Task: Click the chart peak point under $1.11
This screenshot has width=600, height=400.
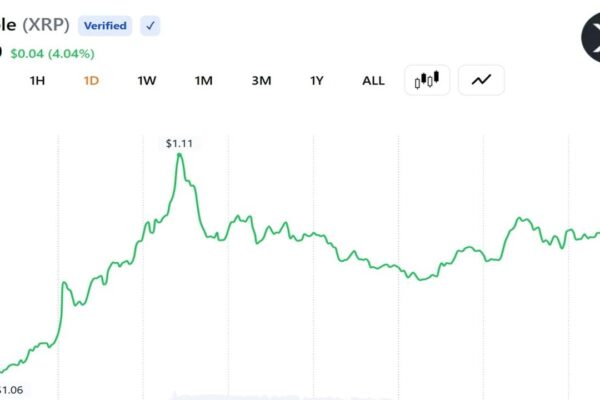Action: point(179,154)
